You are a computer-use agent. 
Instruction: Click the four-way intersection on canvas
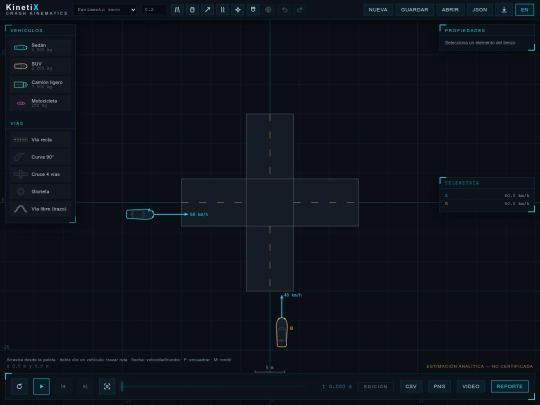pos(270,202)
